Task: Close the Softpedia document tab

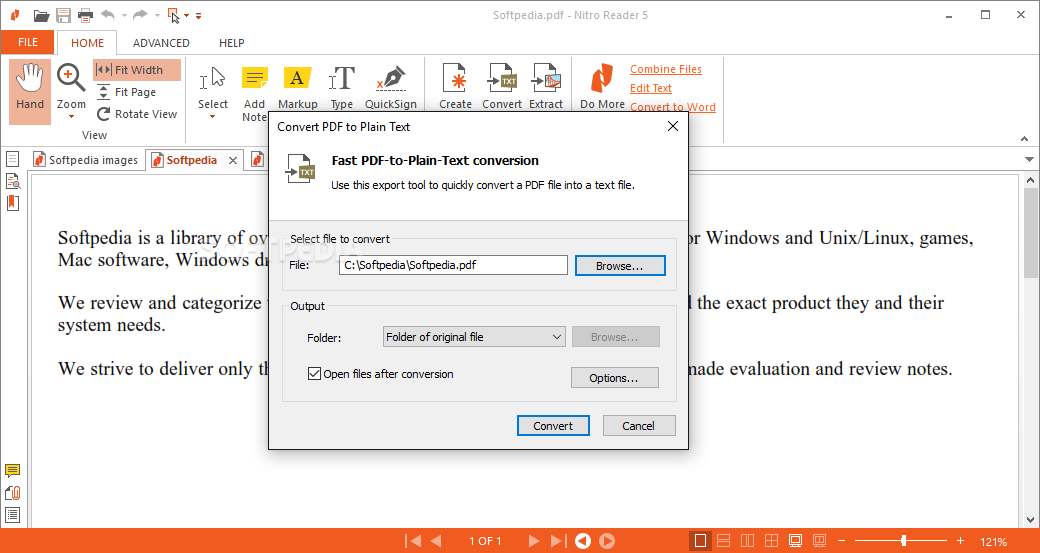Action: 233,160
